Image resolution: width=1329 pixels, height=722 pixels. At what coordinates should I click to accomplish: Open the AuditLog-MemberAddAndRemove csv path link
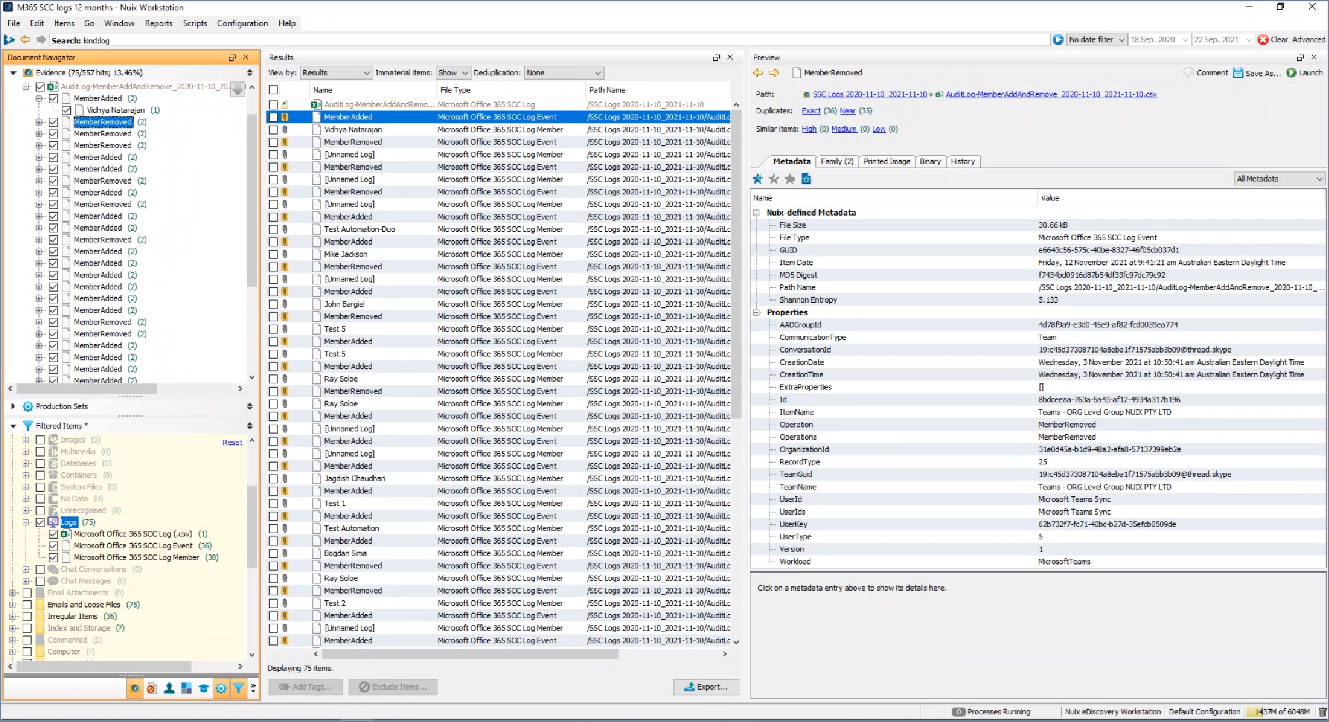(1051, 93)
